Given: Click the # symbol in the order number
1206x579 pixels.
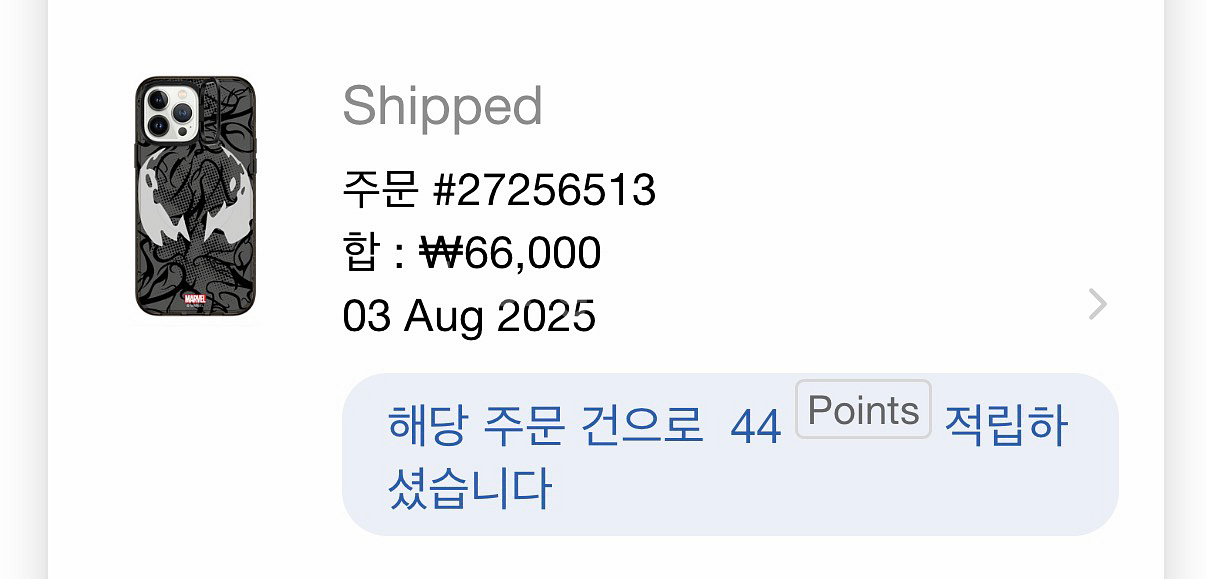Looking at the screenshot, I should coord(443,189).
